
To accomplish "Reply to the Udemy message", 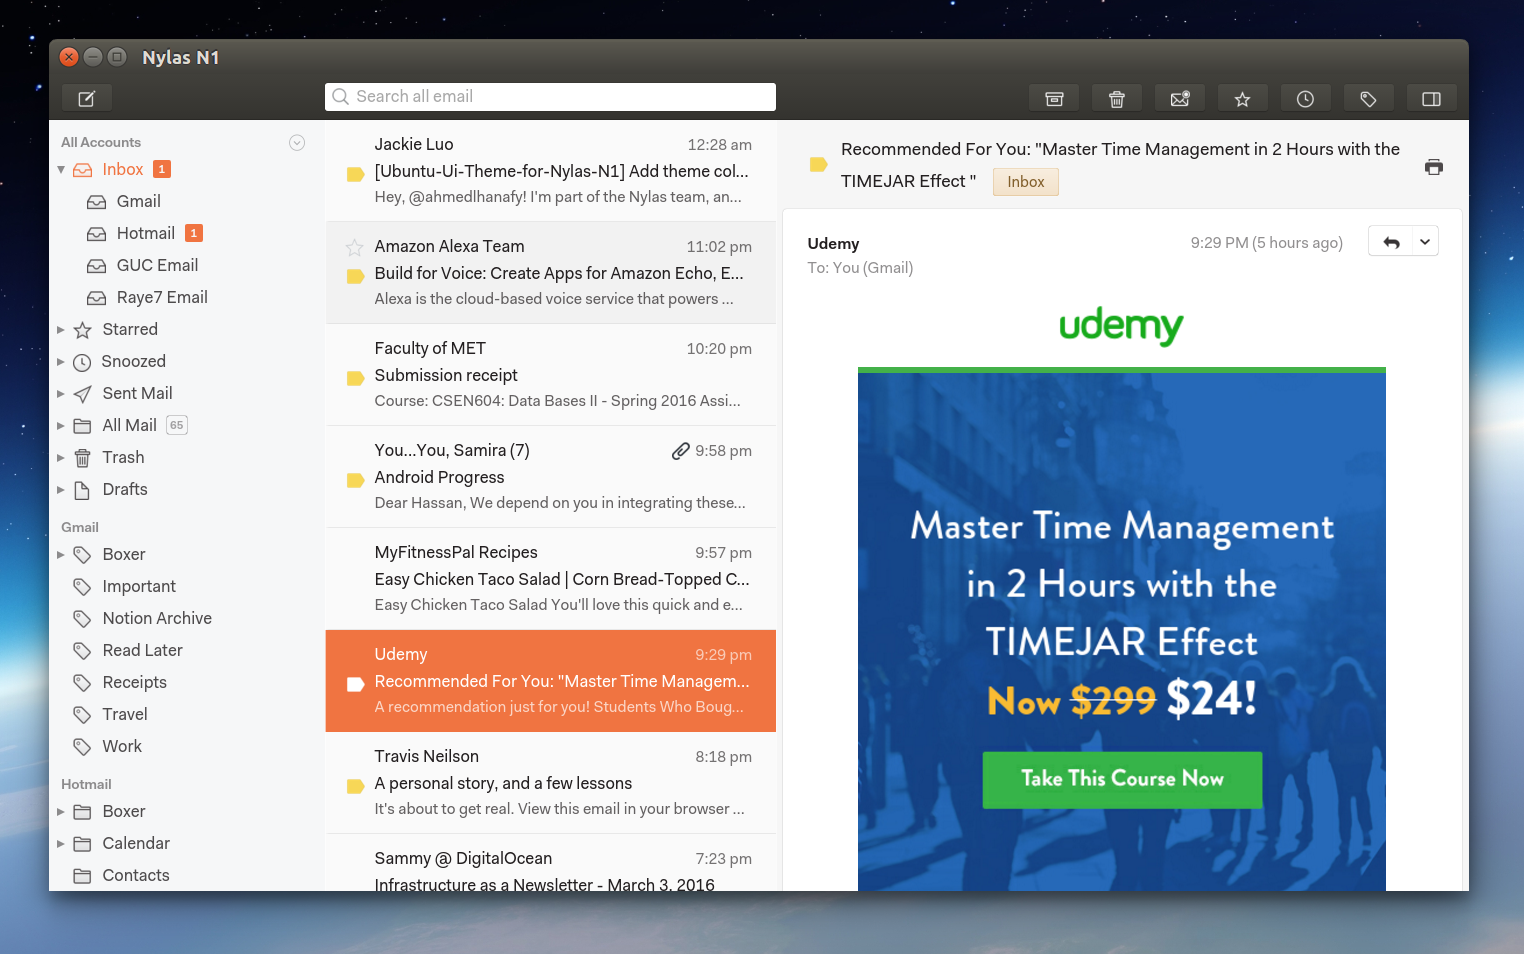I will (1391, 242).
